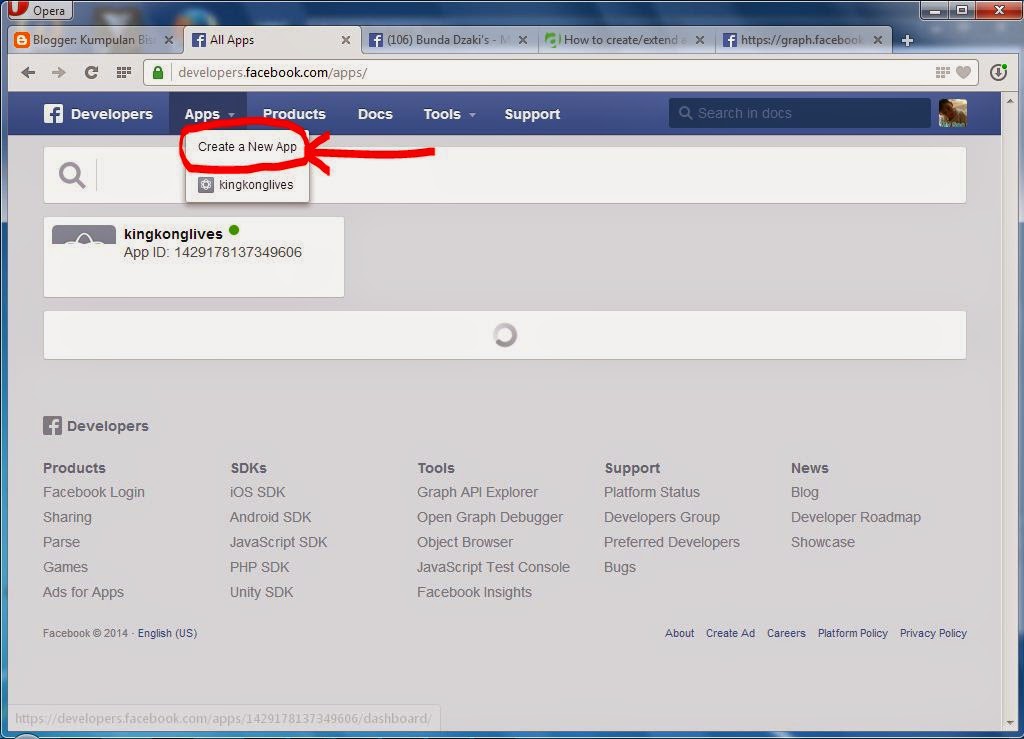The image size is (1024, 739).
Task: Open the Facebook Insights link
Action: tap(474, 592)
